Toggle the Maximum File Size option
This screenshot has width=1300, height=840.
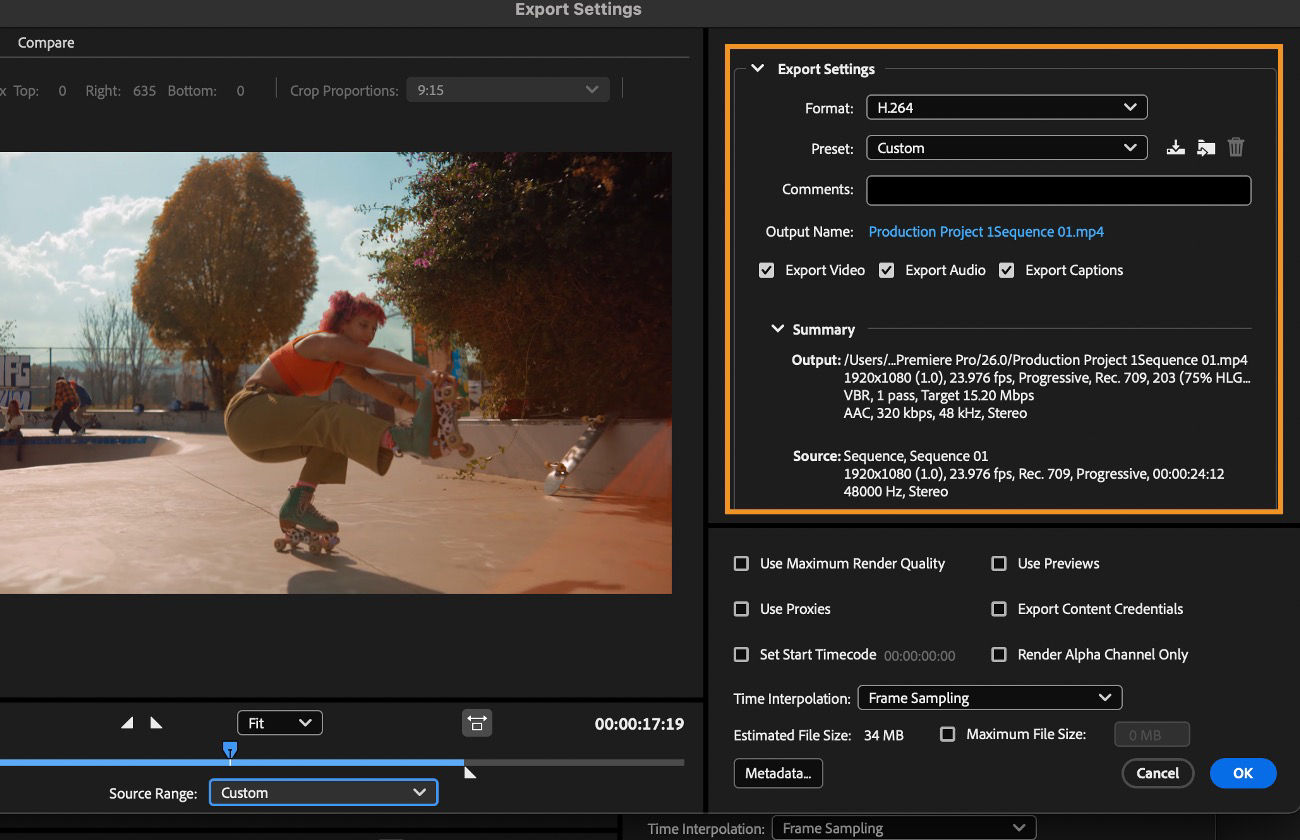tap(946, 733)
